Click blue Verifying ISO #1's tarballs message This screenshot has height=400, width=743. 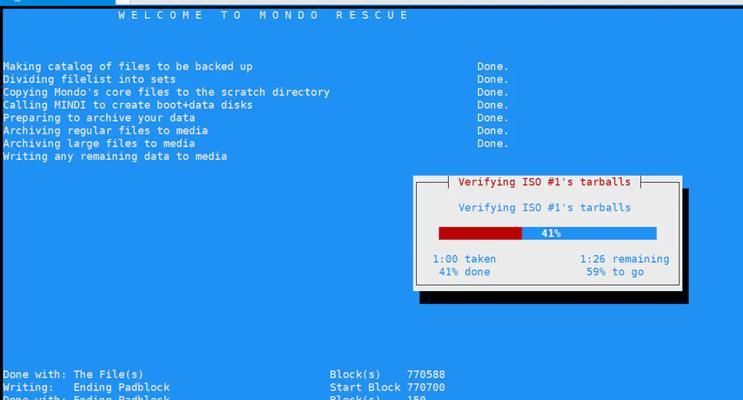(544, 208)
